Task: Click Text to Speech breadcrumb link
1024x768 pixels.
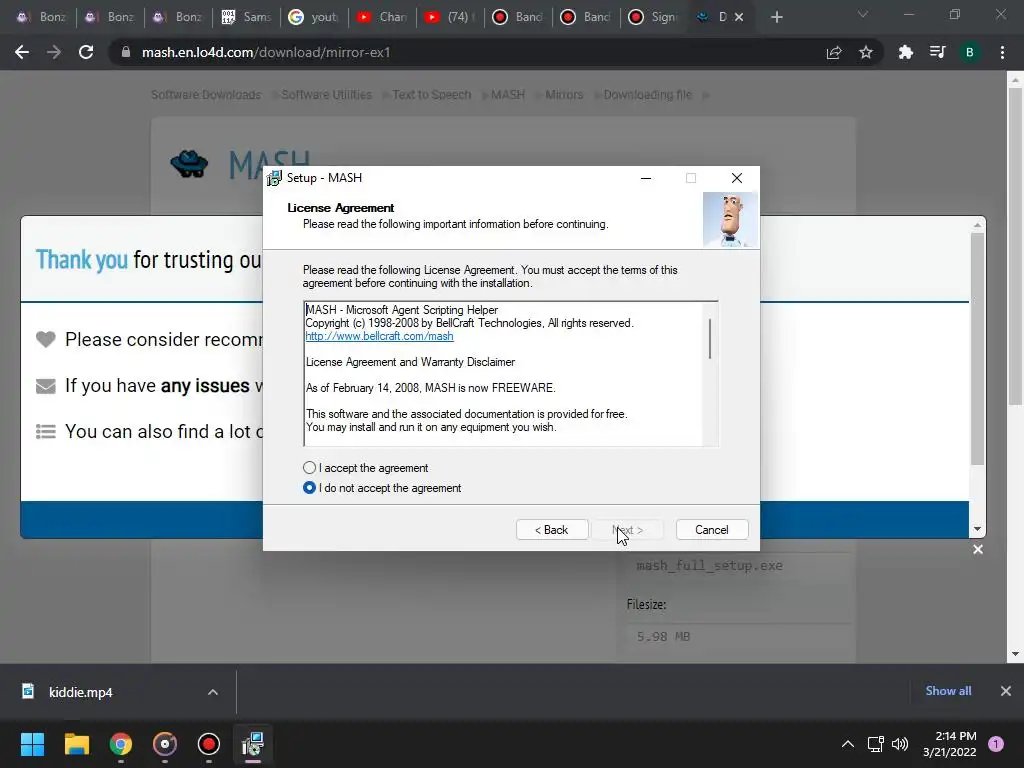Action: pyautogui.click(x=432, y=95)
